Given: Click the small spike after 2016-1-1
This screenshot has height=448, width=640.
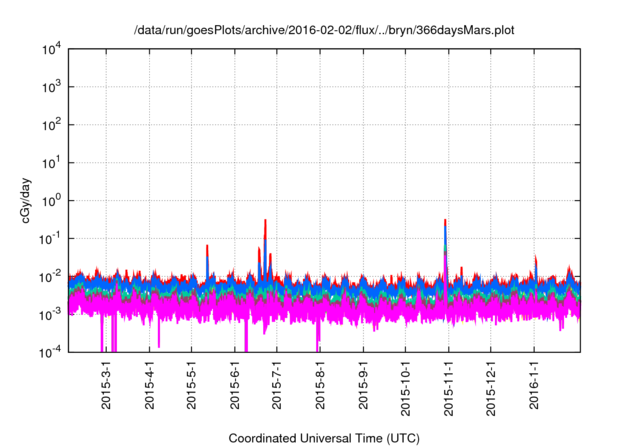Looking at the screenshot, I should (x=536, y=258).
